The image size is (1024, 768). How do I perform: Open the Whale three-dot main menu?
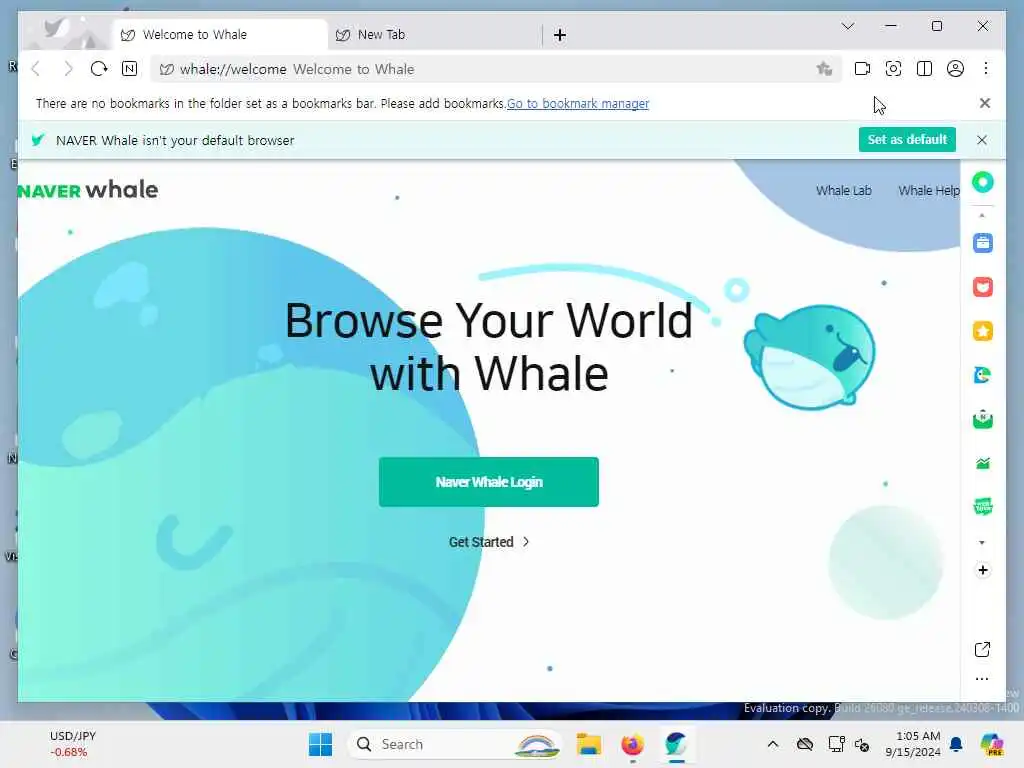[986, 69]
